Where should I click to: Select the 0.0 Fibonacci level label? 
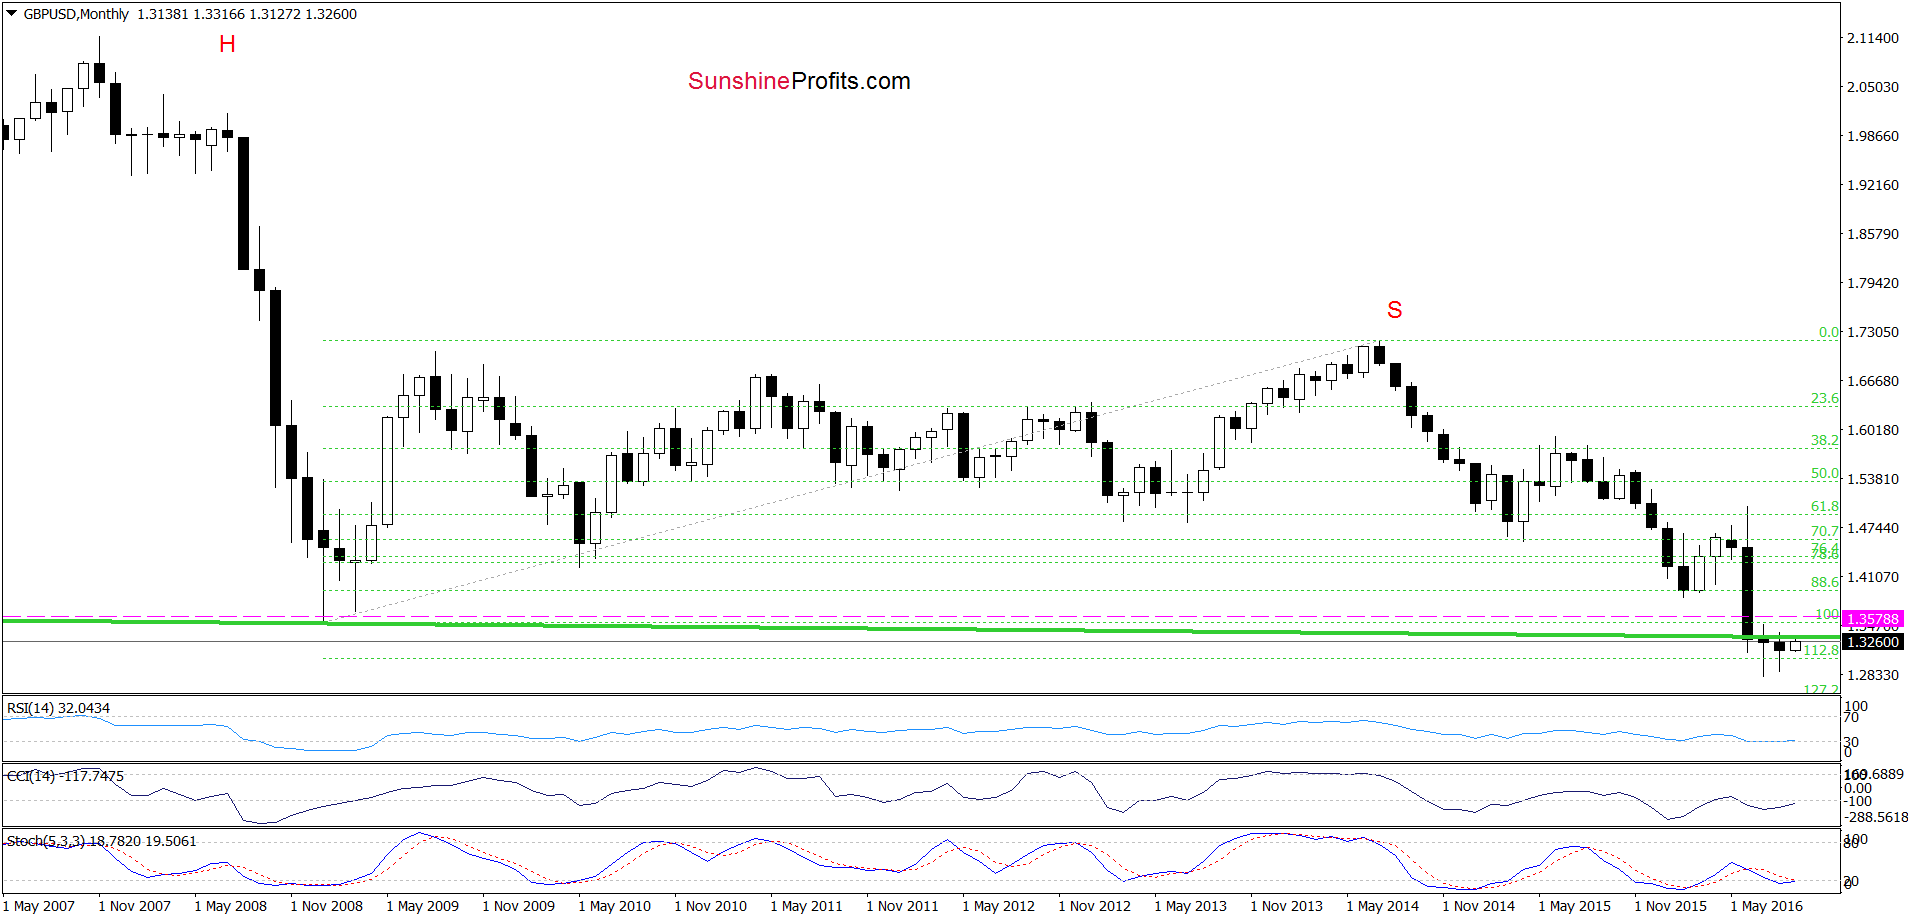tap(1828, 332)
